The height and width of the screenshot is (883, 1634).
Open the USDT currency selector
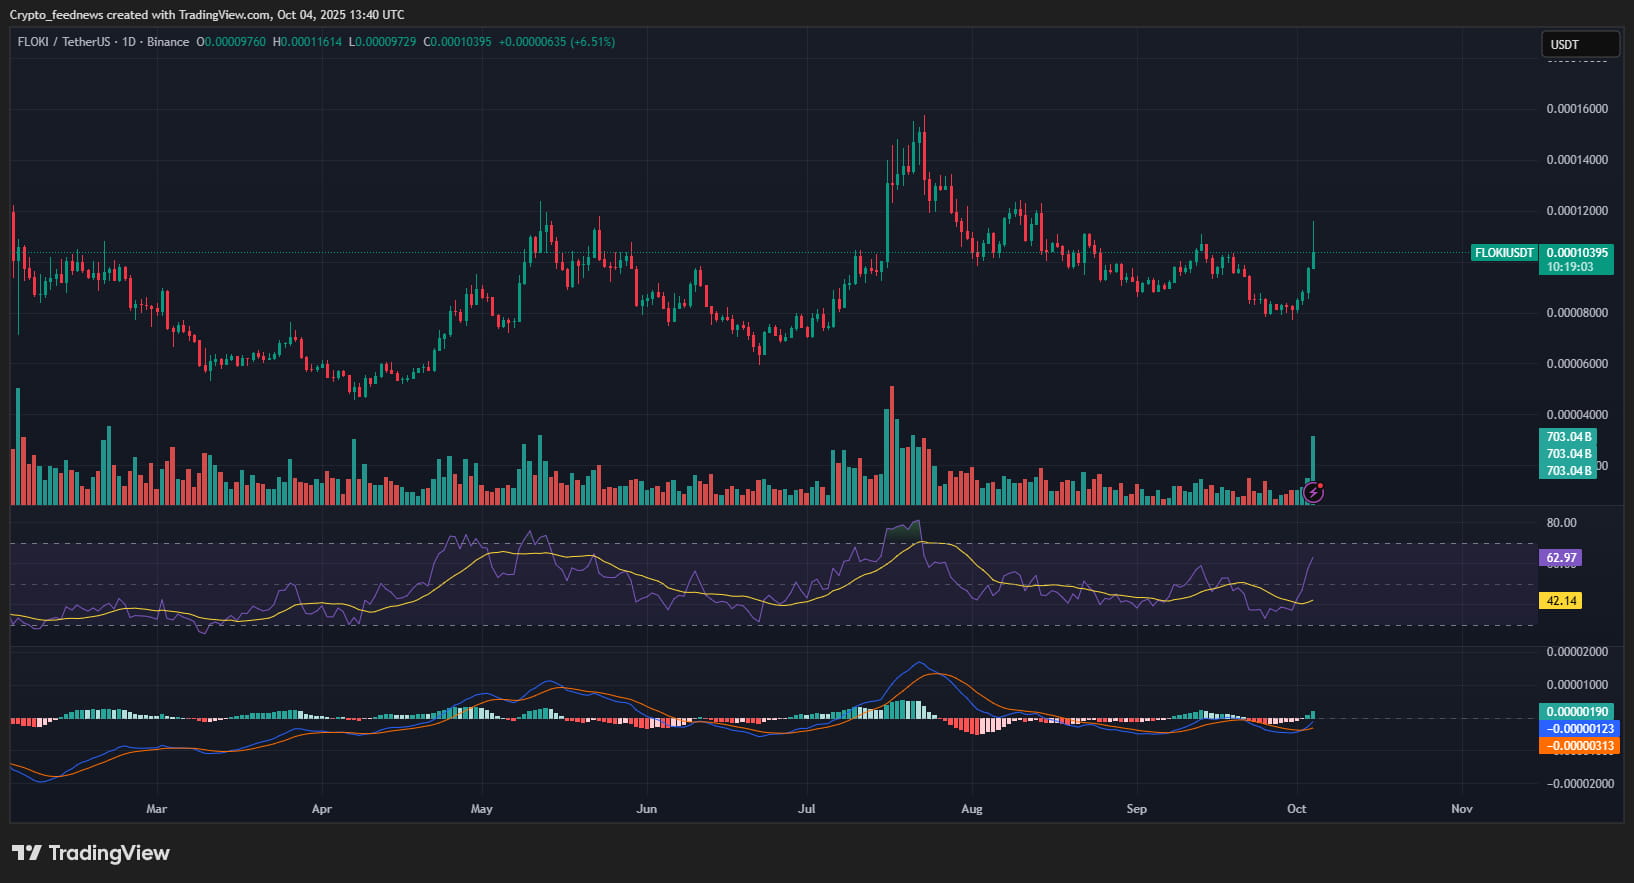1578,44
